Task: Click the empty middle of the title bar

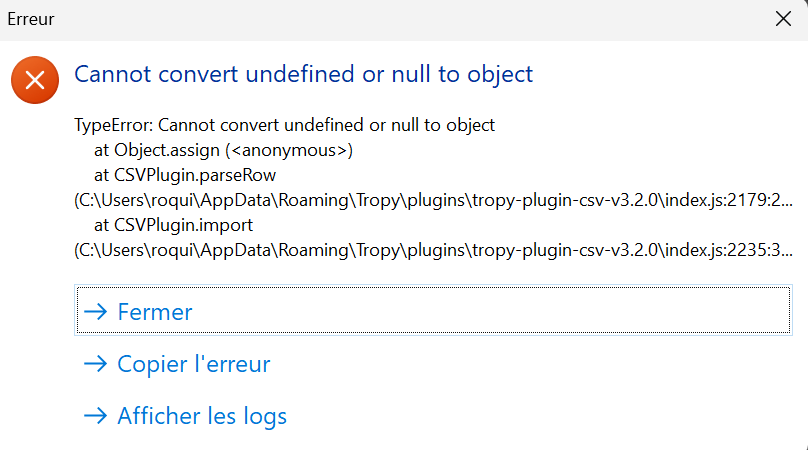Action: pyautogui.click(x=400, y=19)
